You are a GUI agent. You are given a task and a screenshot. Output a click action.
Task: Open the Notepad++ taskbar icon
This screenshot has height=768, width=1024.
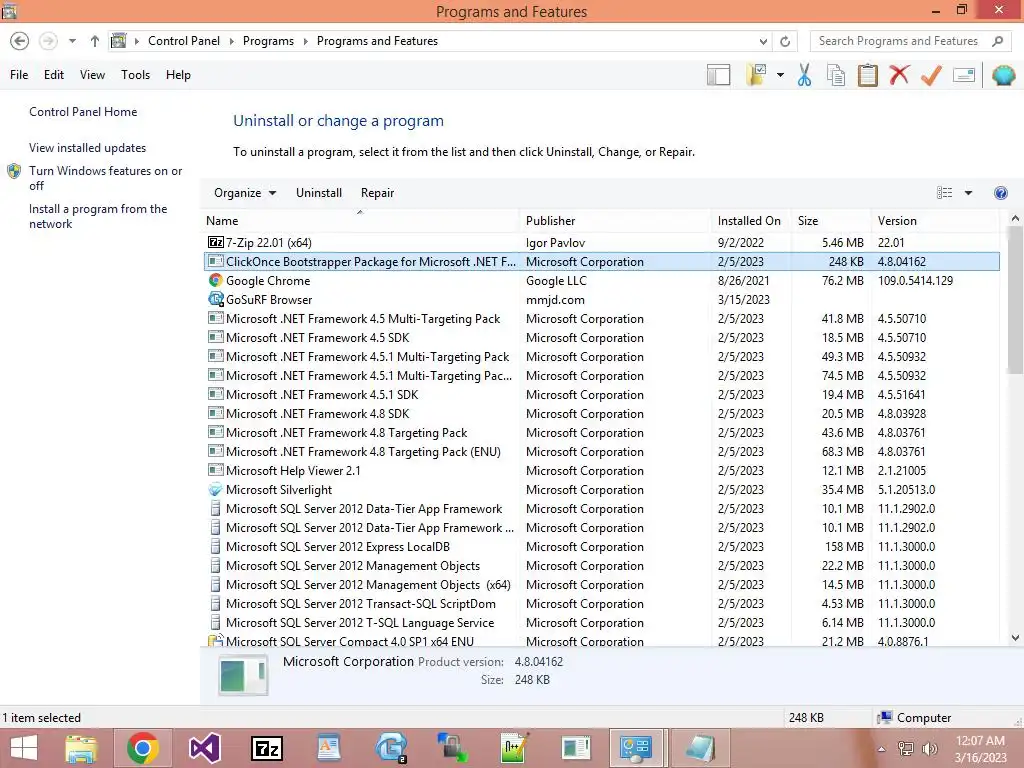513,748
